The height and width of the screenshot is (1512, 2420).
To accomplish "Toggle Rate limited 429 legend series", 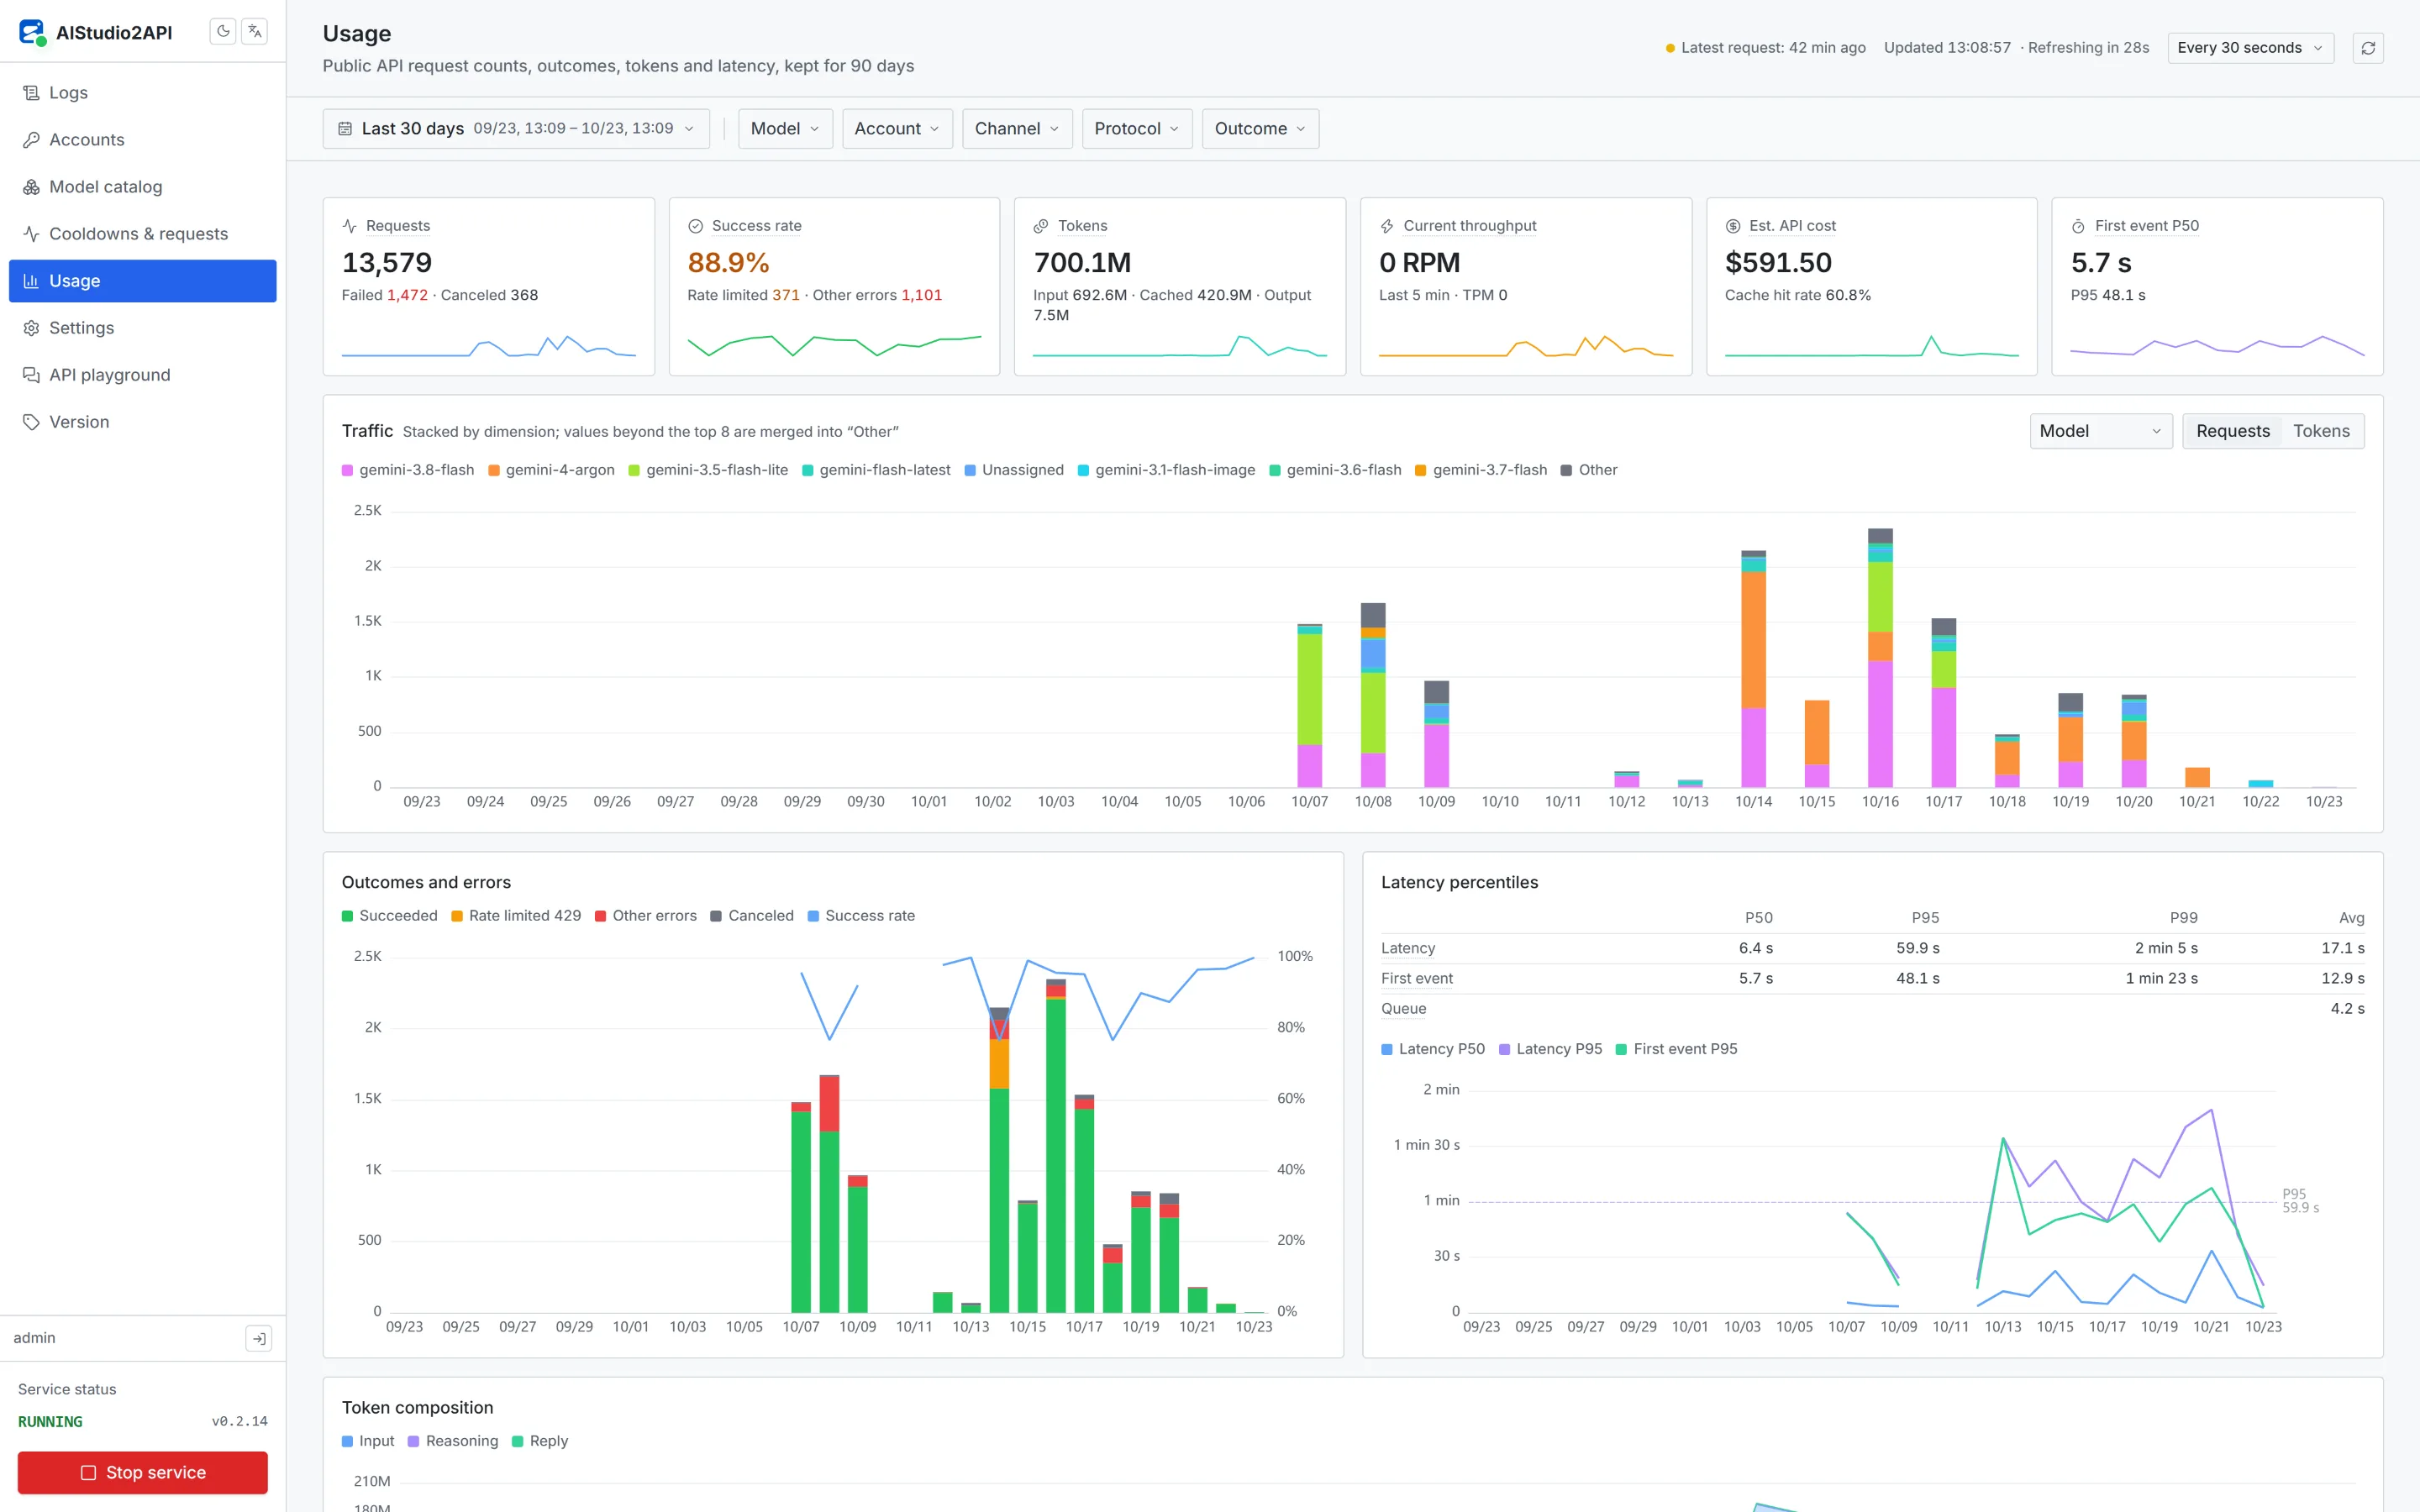I will [516, 916].
